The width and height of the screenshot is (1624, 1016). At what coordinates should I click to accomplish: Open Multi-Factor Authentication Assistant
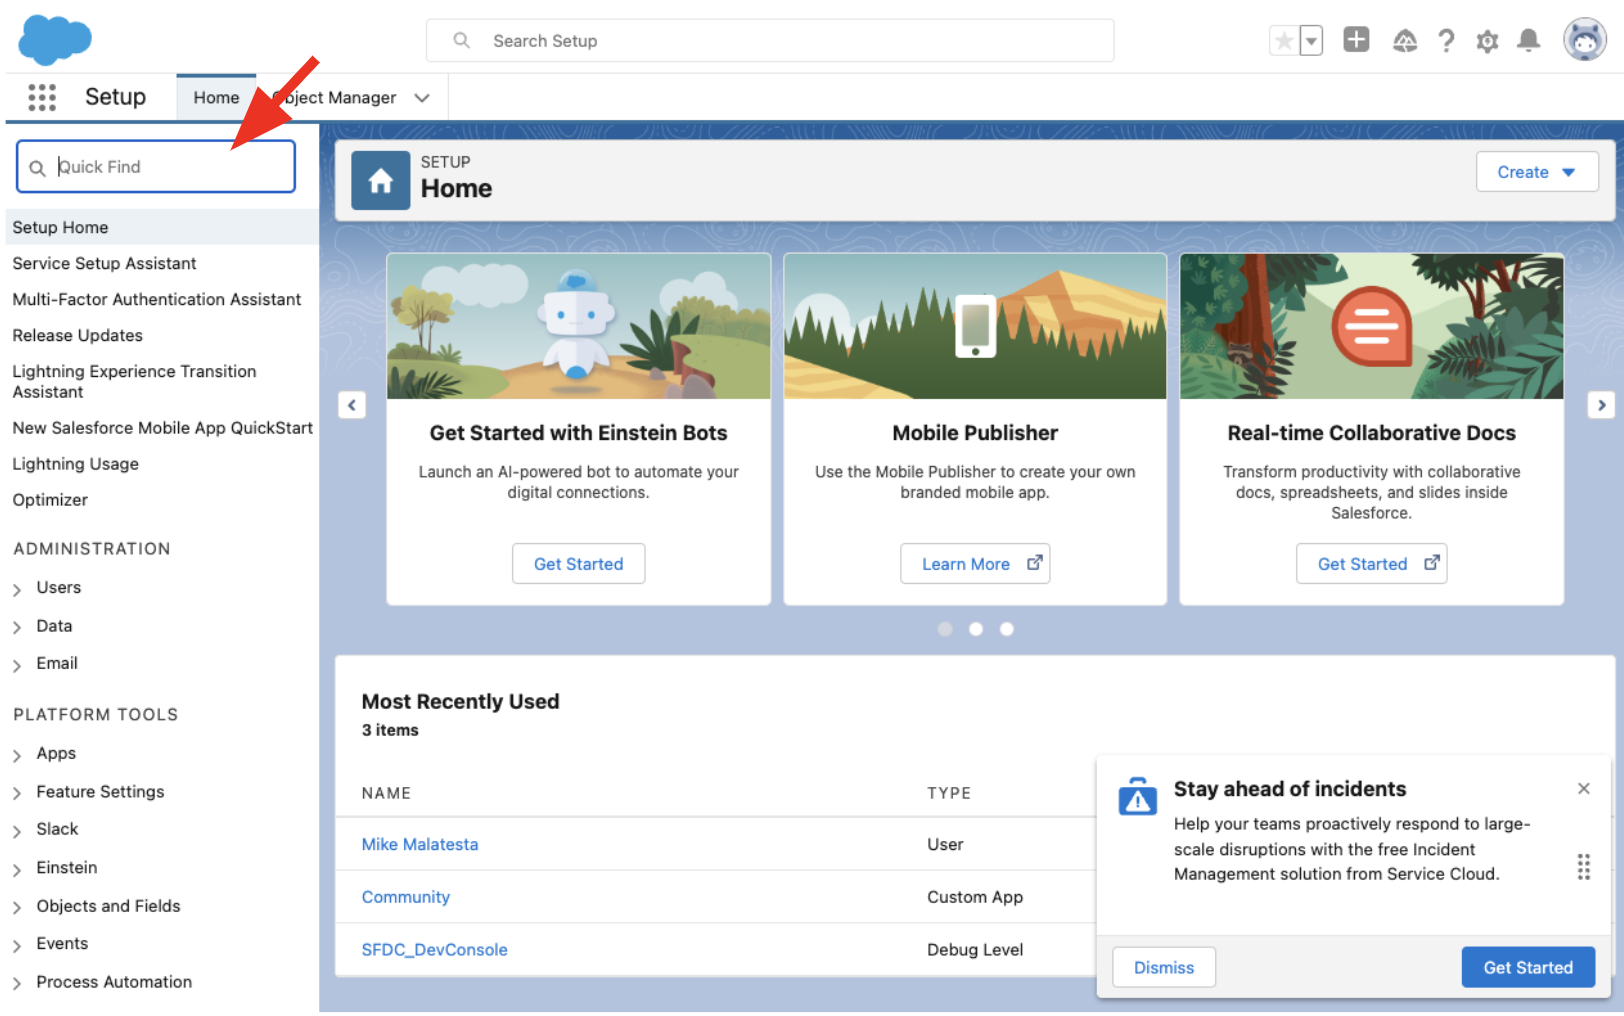tap(156, 299)
